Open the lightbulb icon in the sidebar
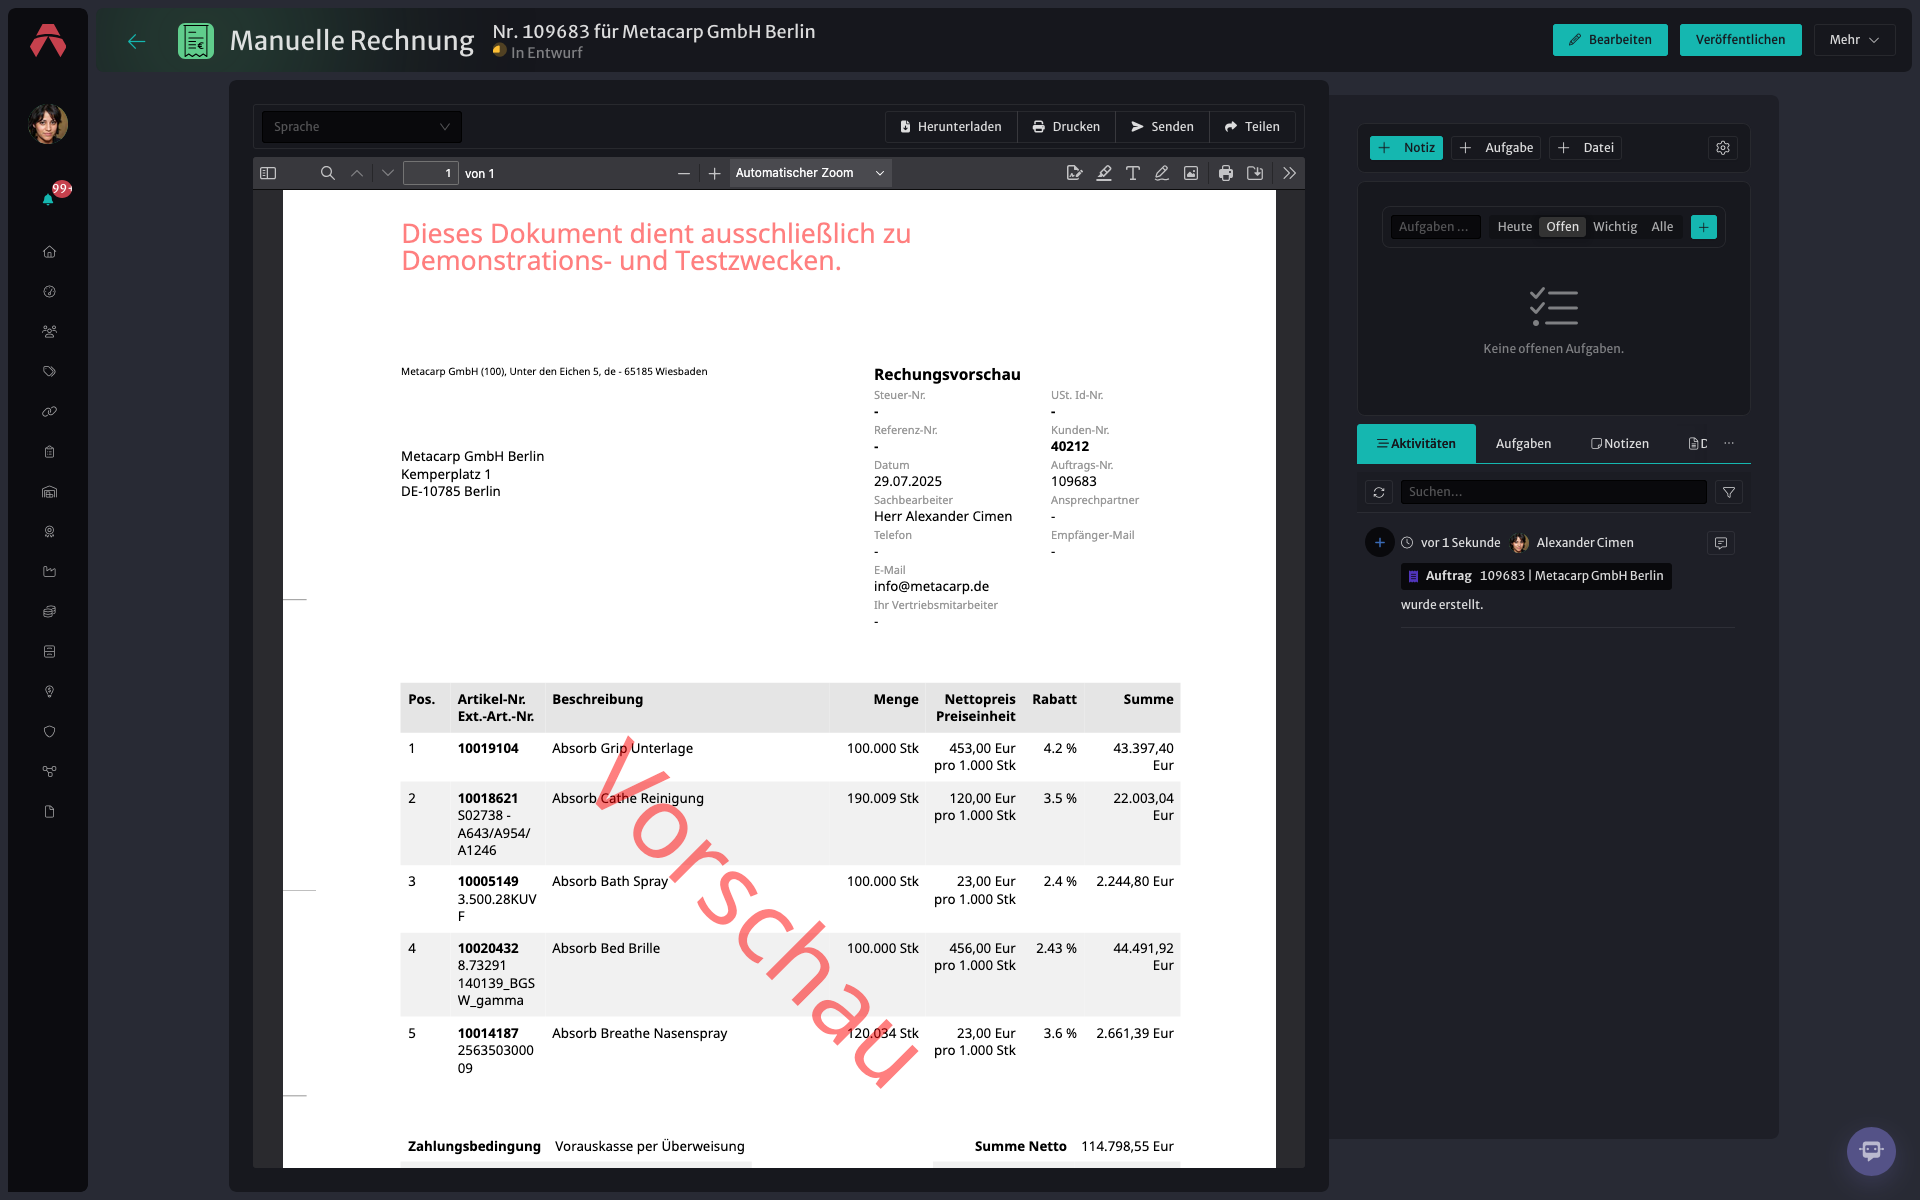The height and width of the screenshot is (1200, 1920). (49, 692)
